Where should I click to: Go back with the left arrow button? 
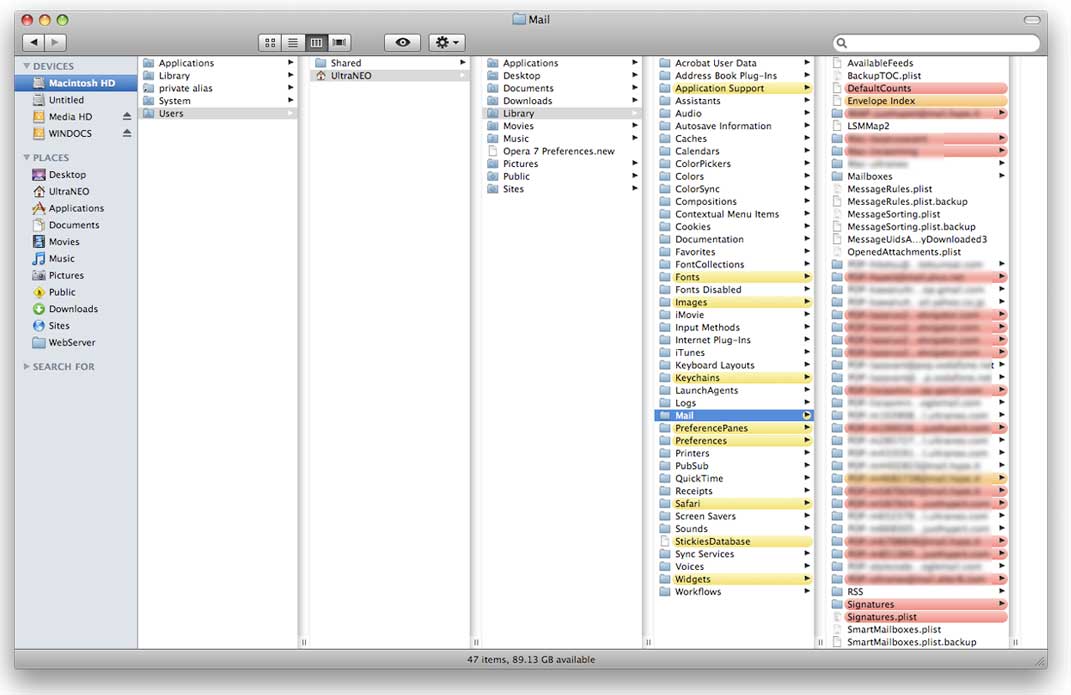click(33, 42)
